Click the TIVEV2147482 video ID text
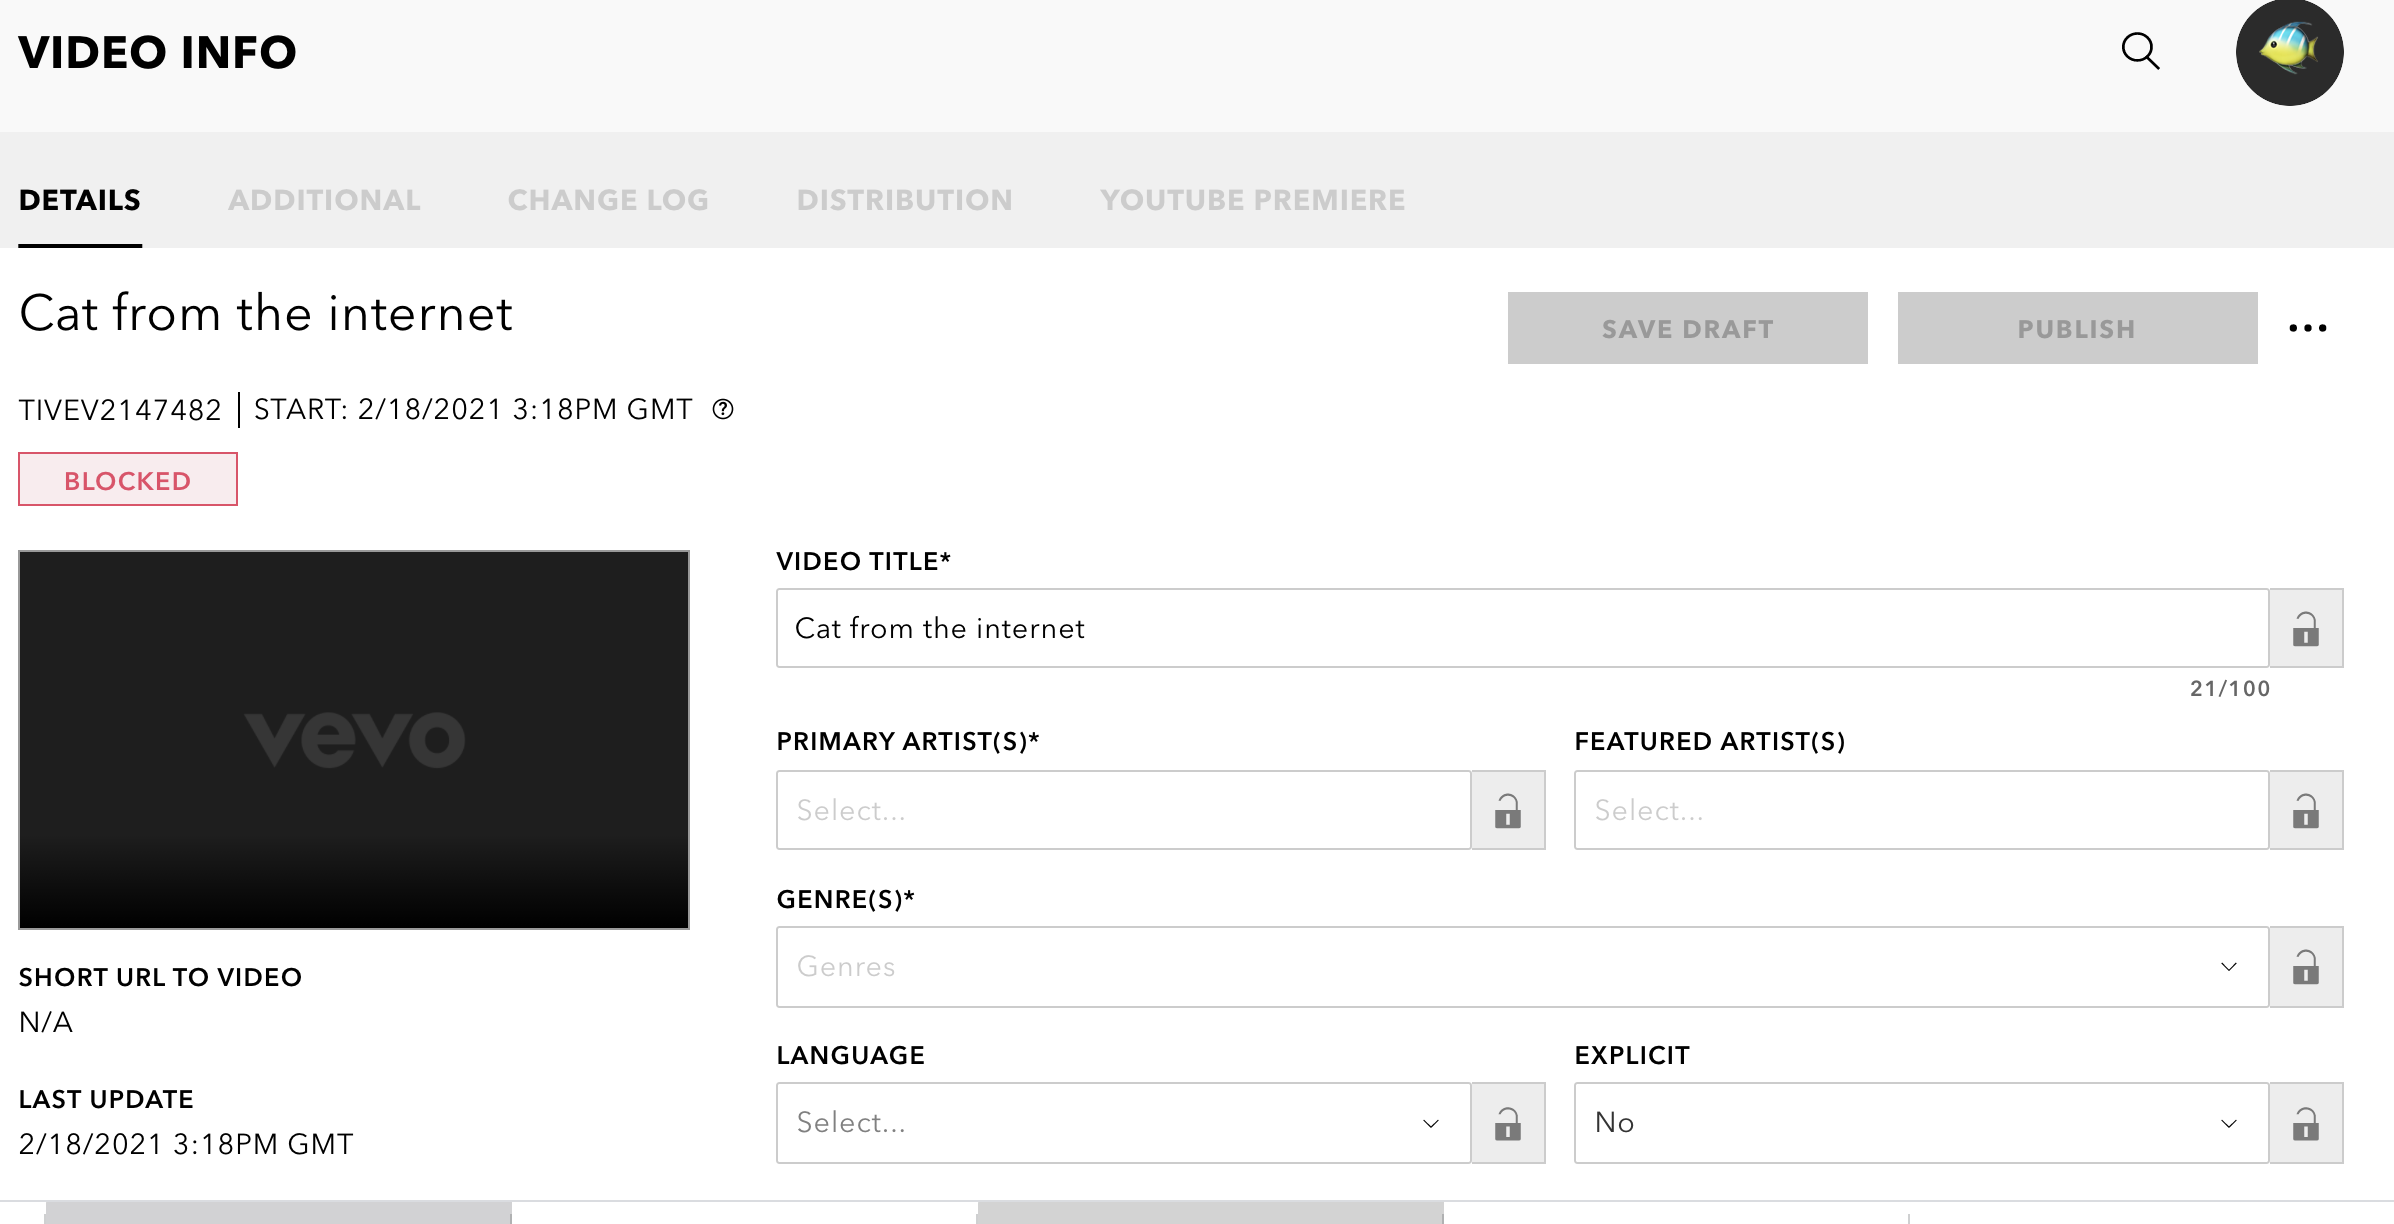This screenshot has height=1224, width=2394. tap(120, 410)
